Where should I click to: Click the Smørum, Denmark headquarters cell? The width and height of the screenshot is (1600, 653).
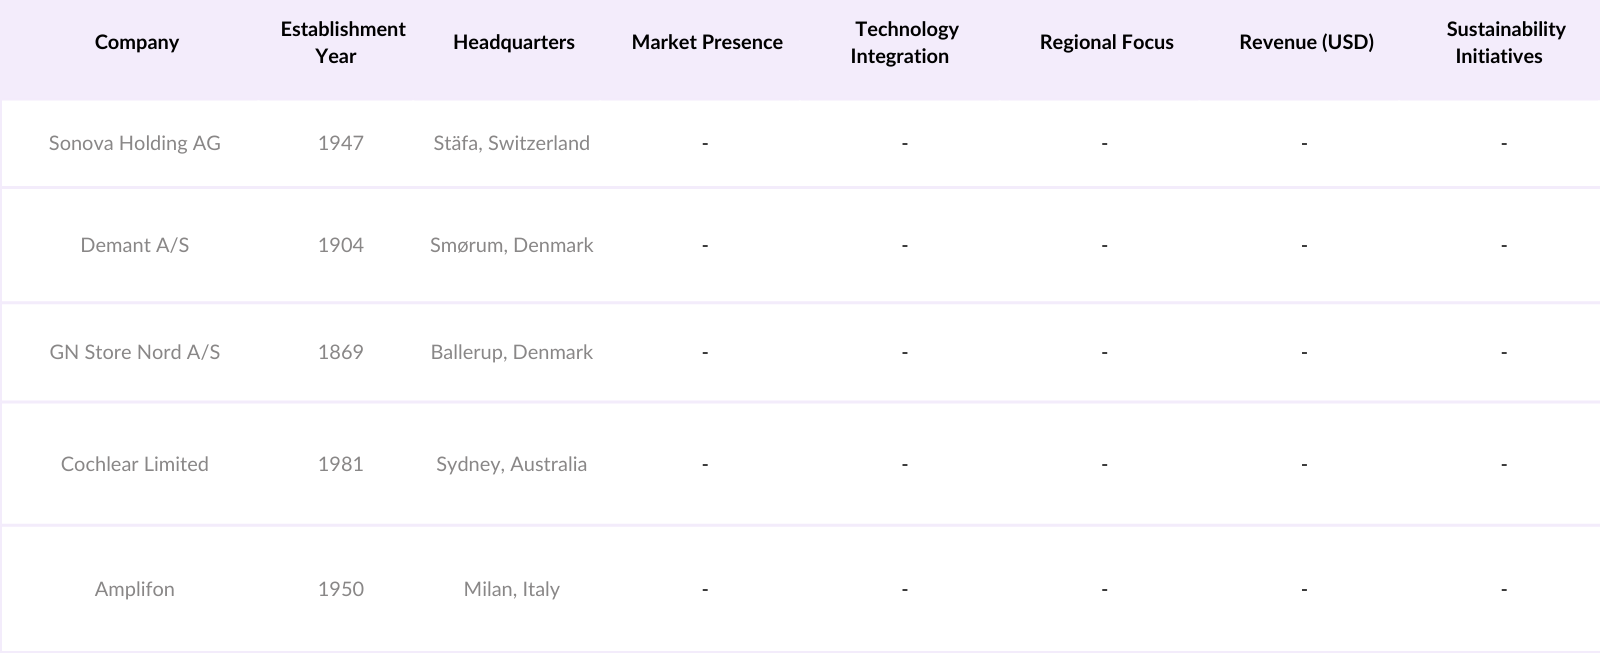point(512,245)
